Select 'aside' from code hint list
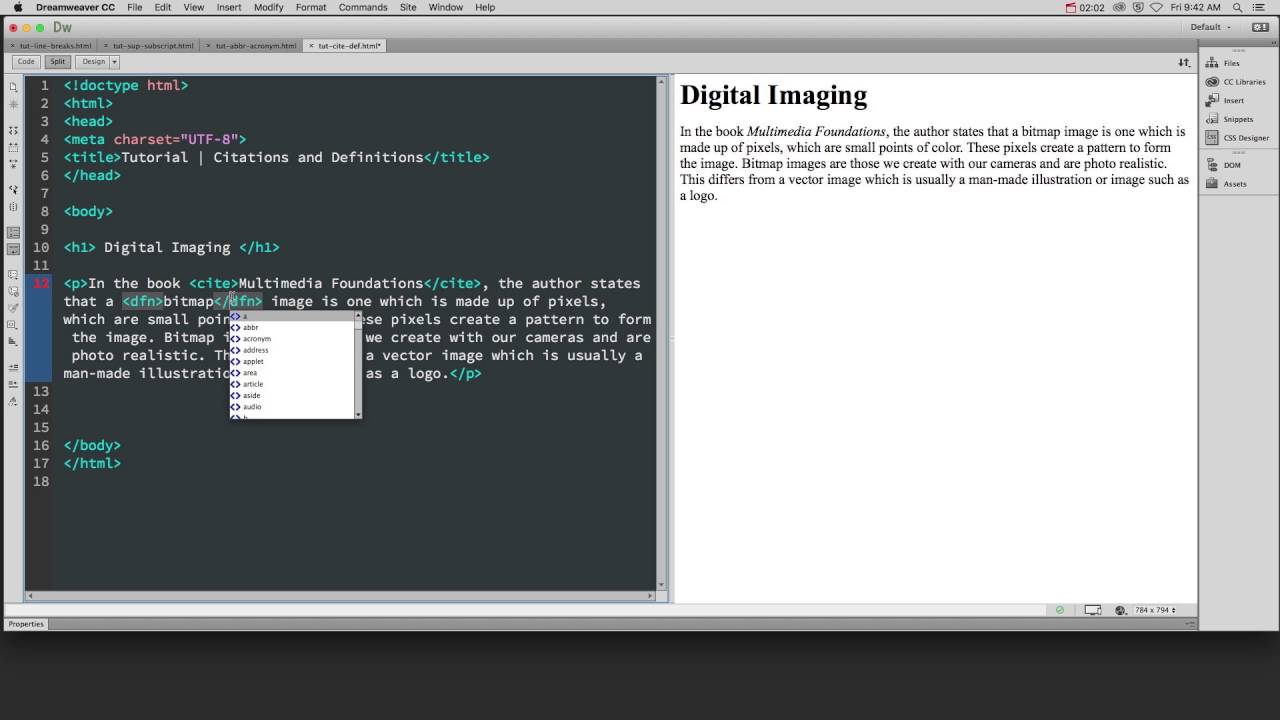Viewport: 1280px width, 720px height. (293, 395)
